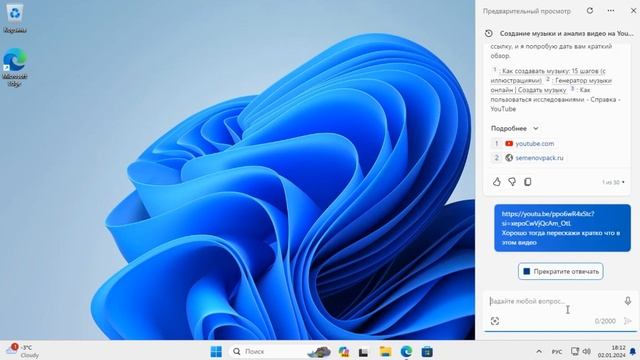Open Task View on the taskbar
Screen dimensions: 640x360
[363, 352]
